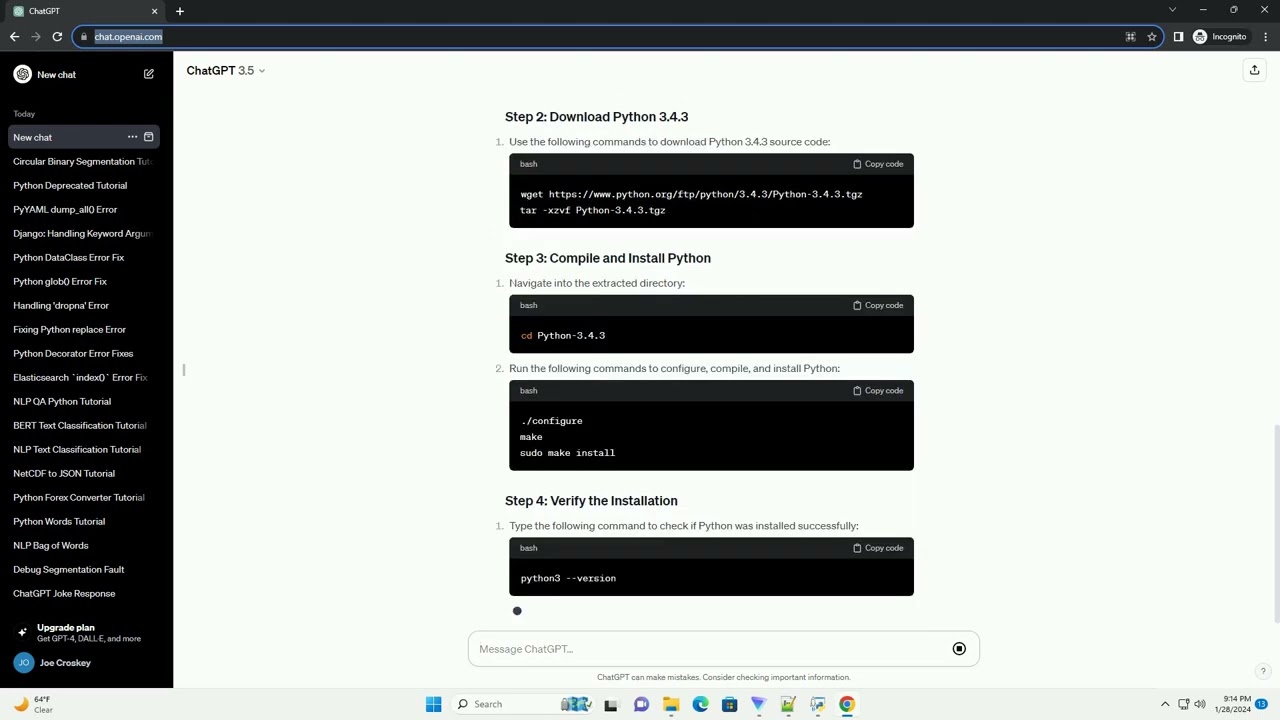Click Upgrade plan in sidebar

(82, 632)
